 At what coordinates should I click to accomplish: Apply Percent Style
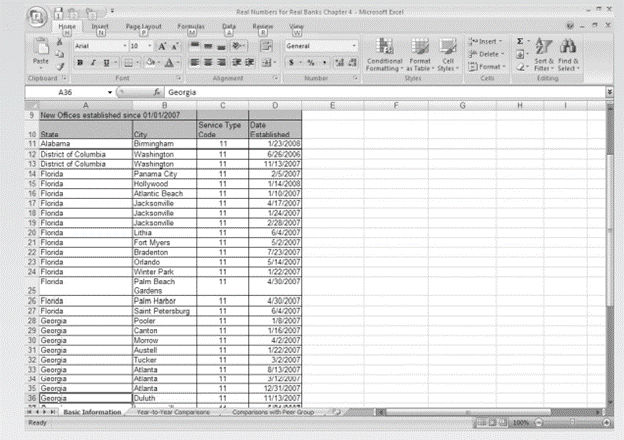pos(311,62)
